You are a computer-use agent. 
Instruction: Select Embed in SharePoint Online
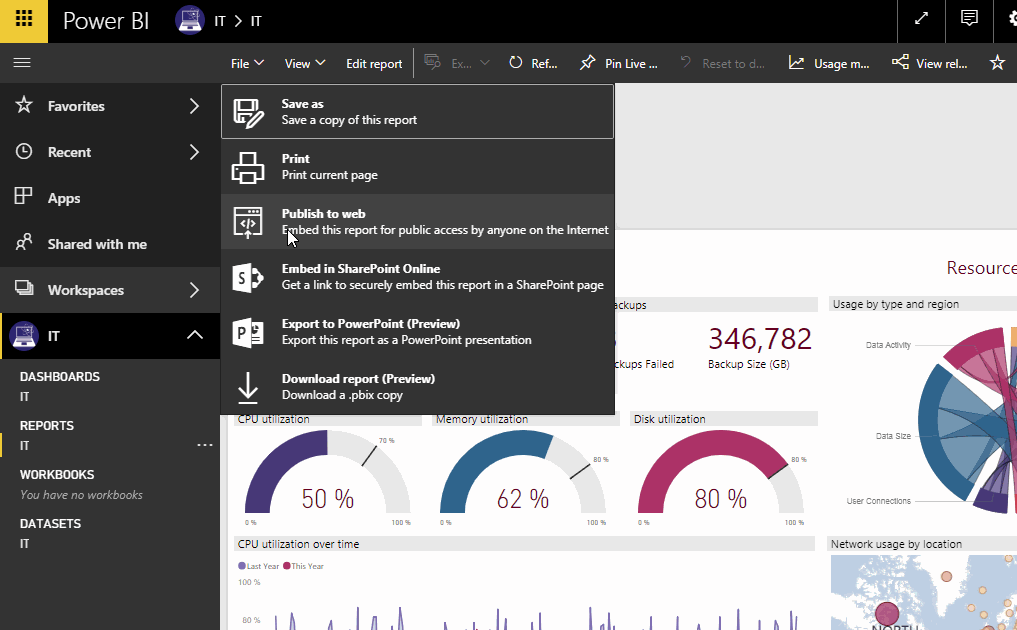pyautogui.click(x=417, y=276)
